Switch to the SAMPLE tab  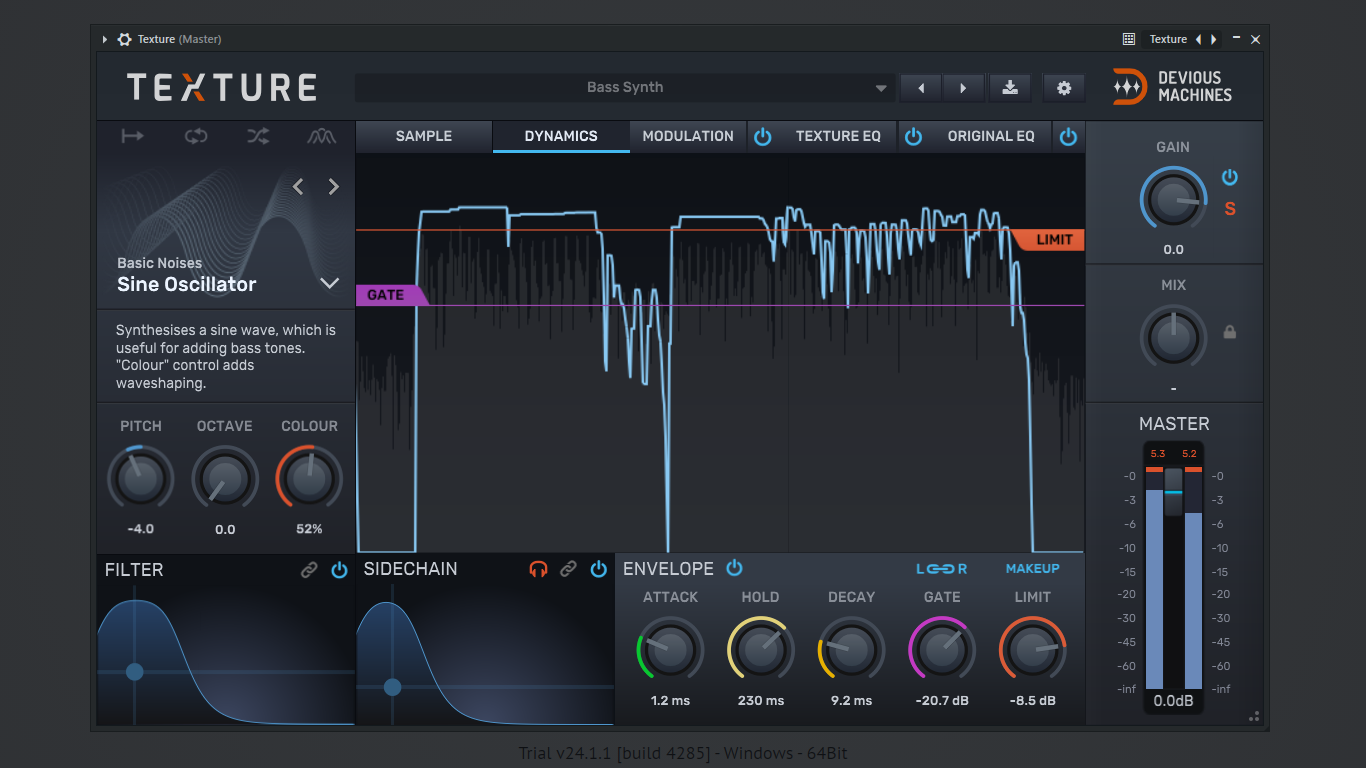(x=424, y=136)
